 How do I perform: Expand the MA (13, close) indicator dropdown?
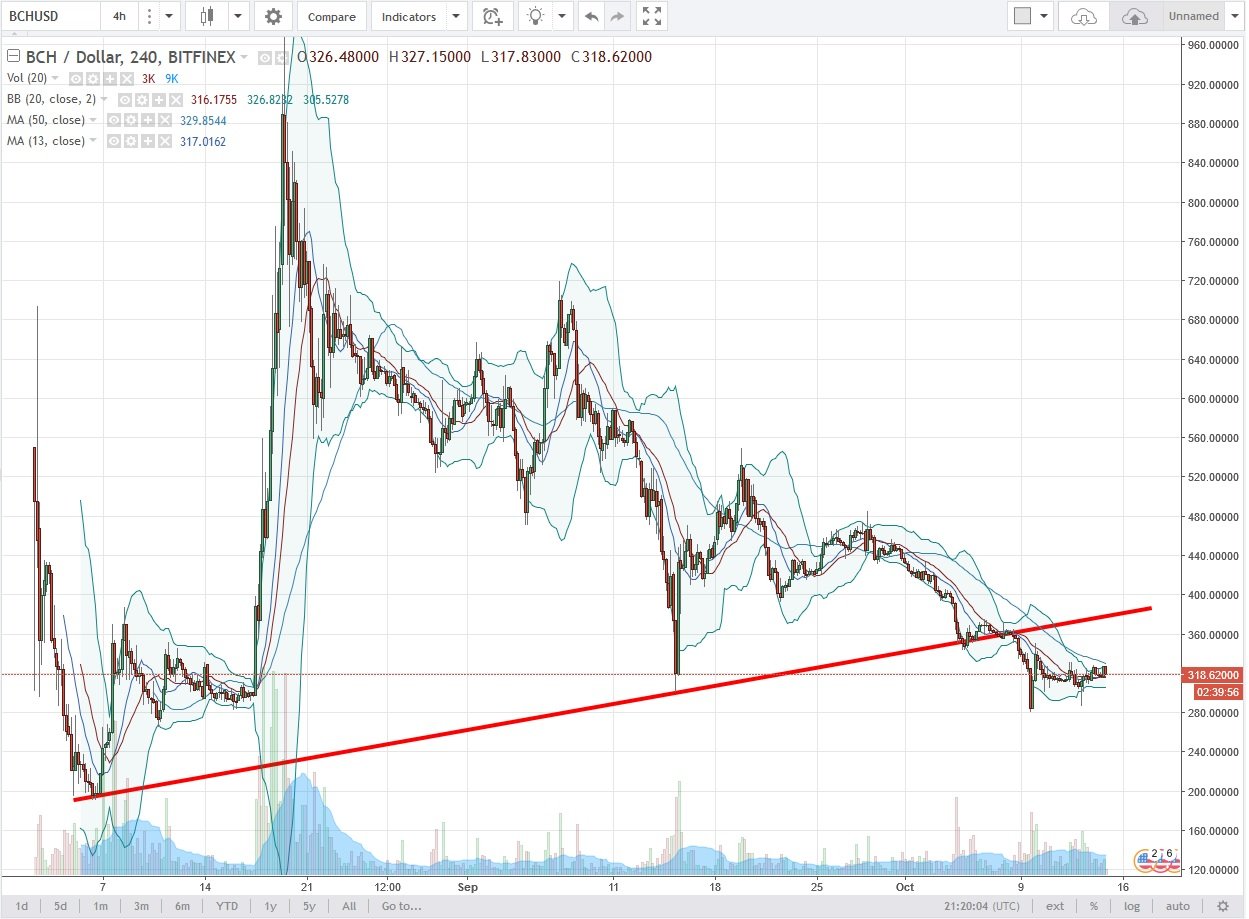click(x=92, y=140)
